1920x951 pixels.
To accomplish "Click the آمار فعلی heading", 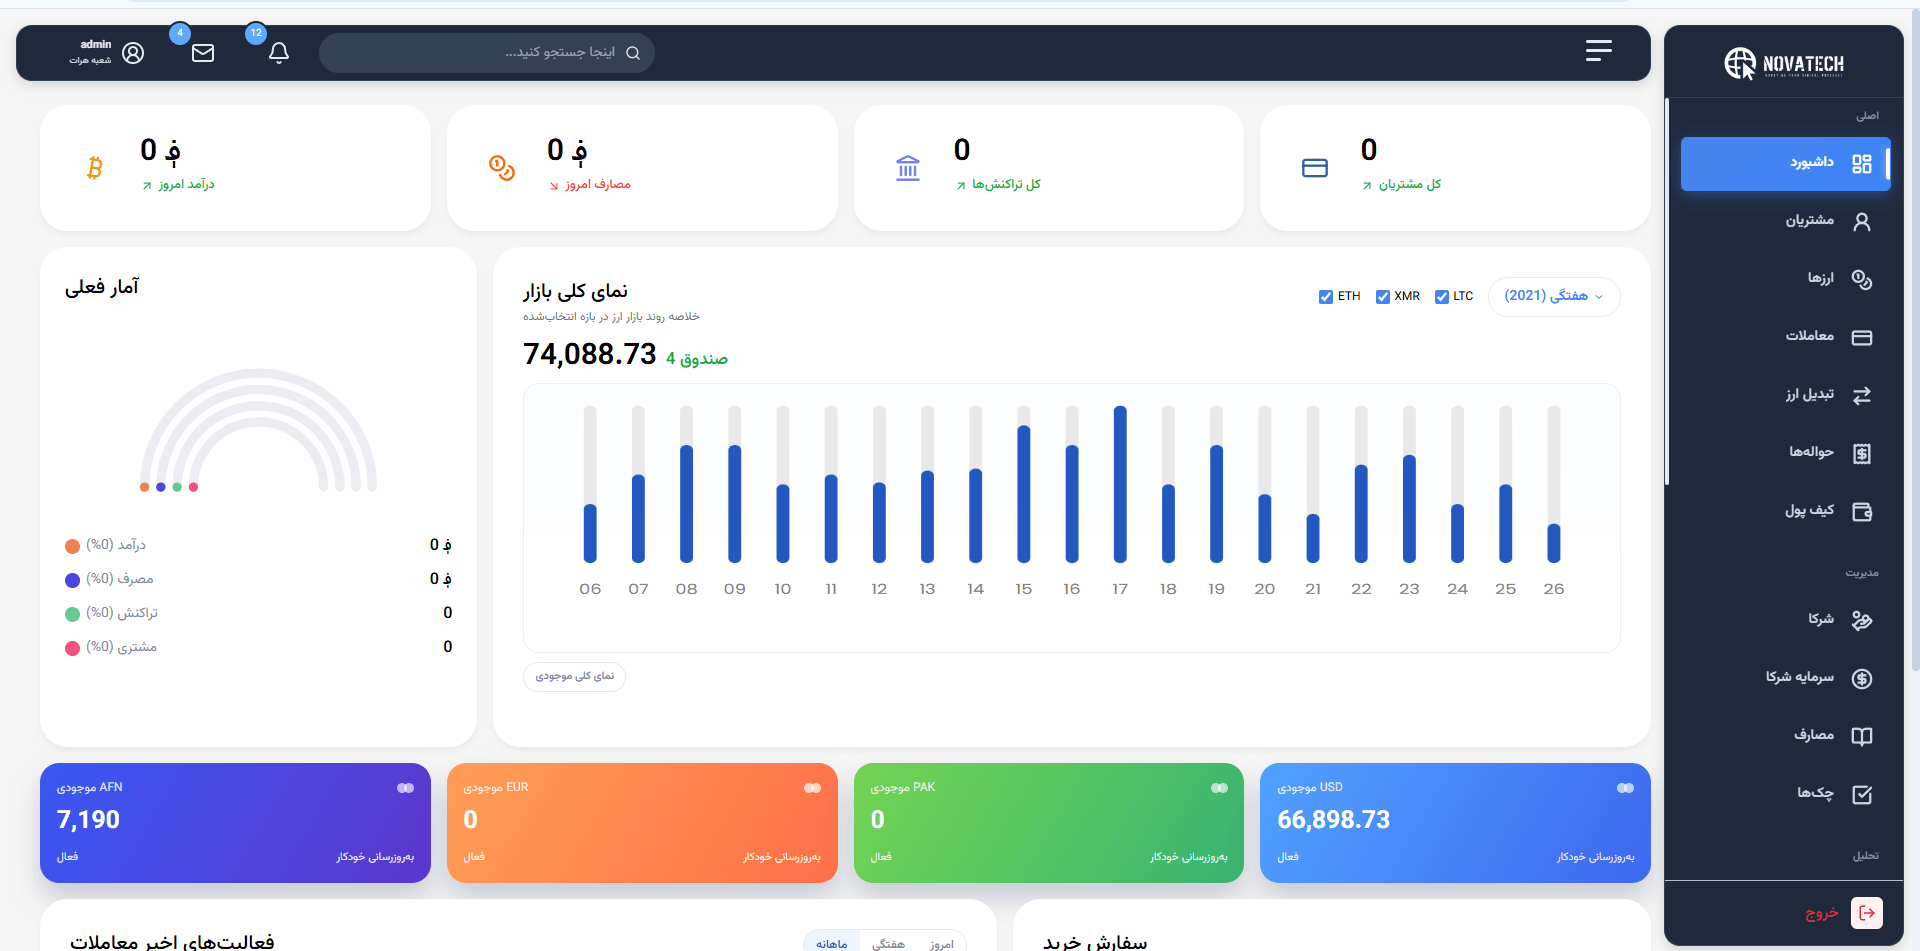I will tap(102, 287).
